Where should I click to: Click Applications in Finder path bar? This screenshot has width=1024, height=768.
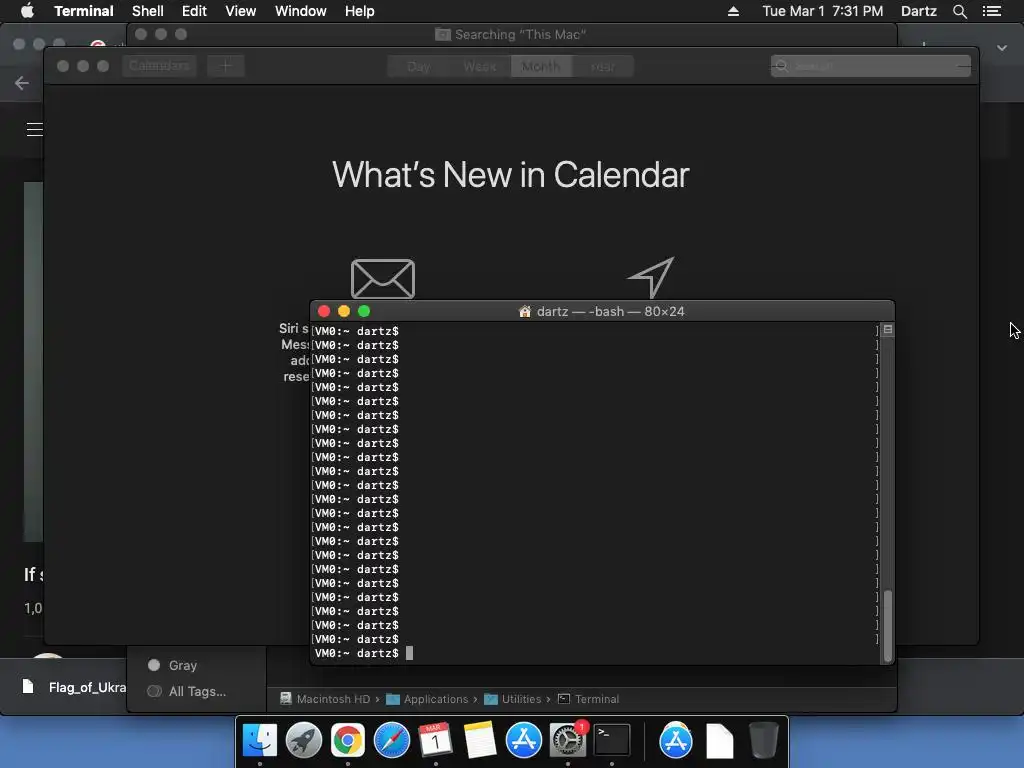(427, 699)
